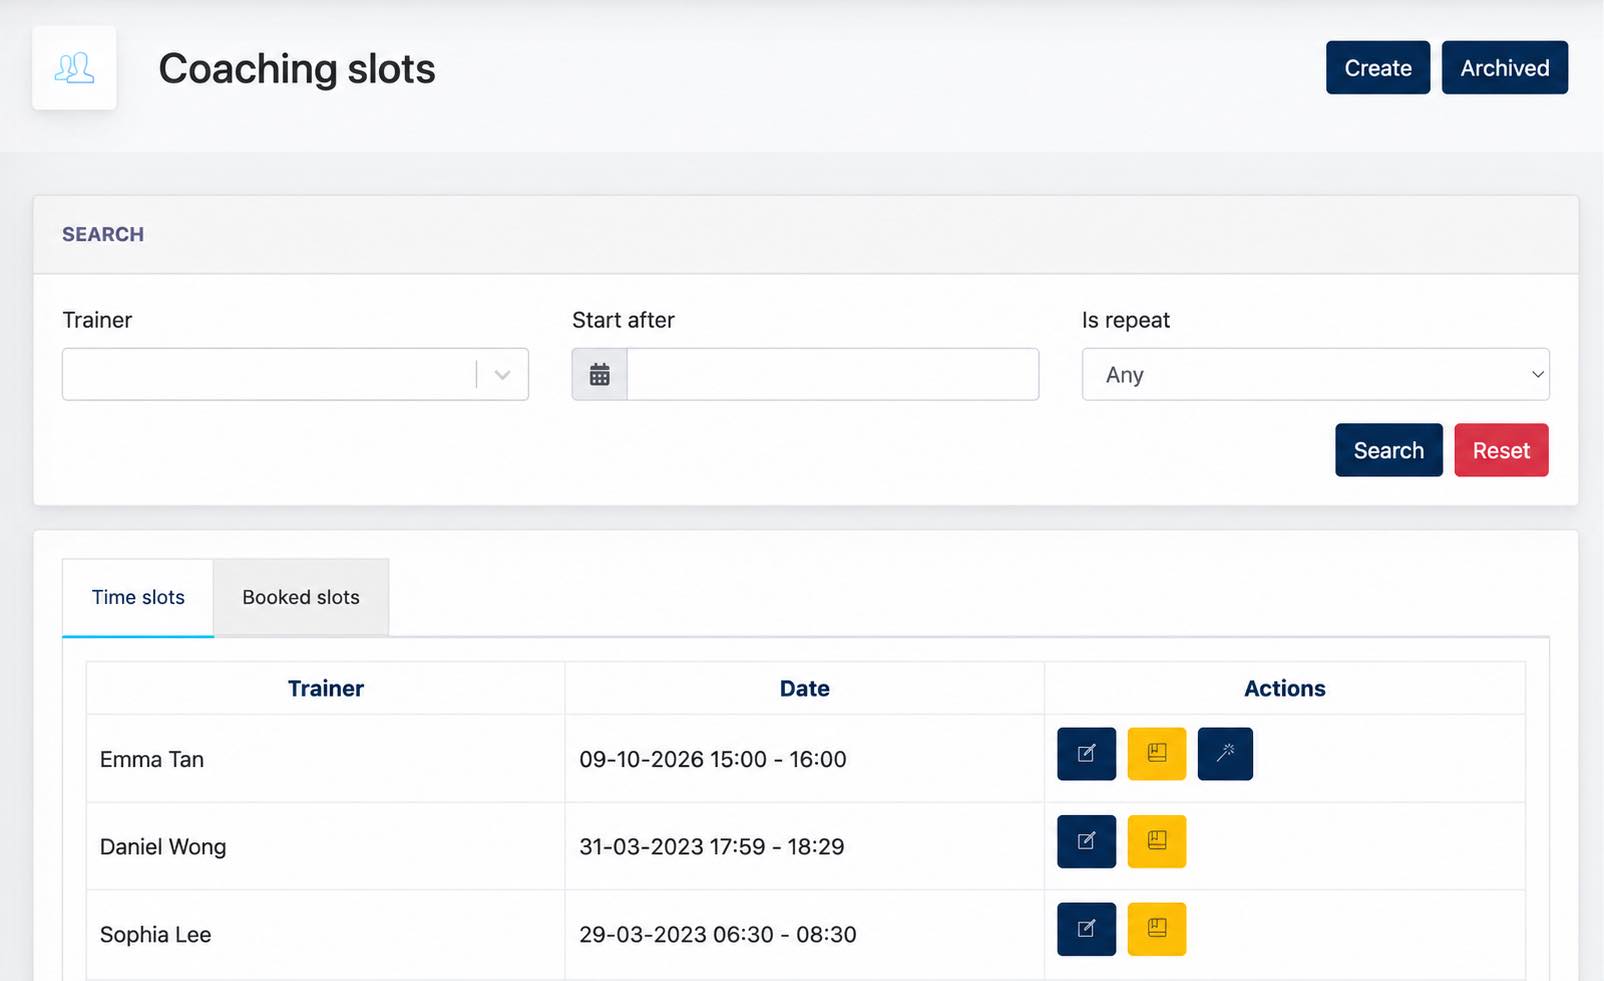Image resolution: width=1604 pixels, height=981 pixels.
Task: Click the Date column header
Action: click(805, 688)
